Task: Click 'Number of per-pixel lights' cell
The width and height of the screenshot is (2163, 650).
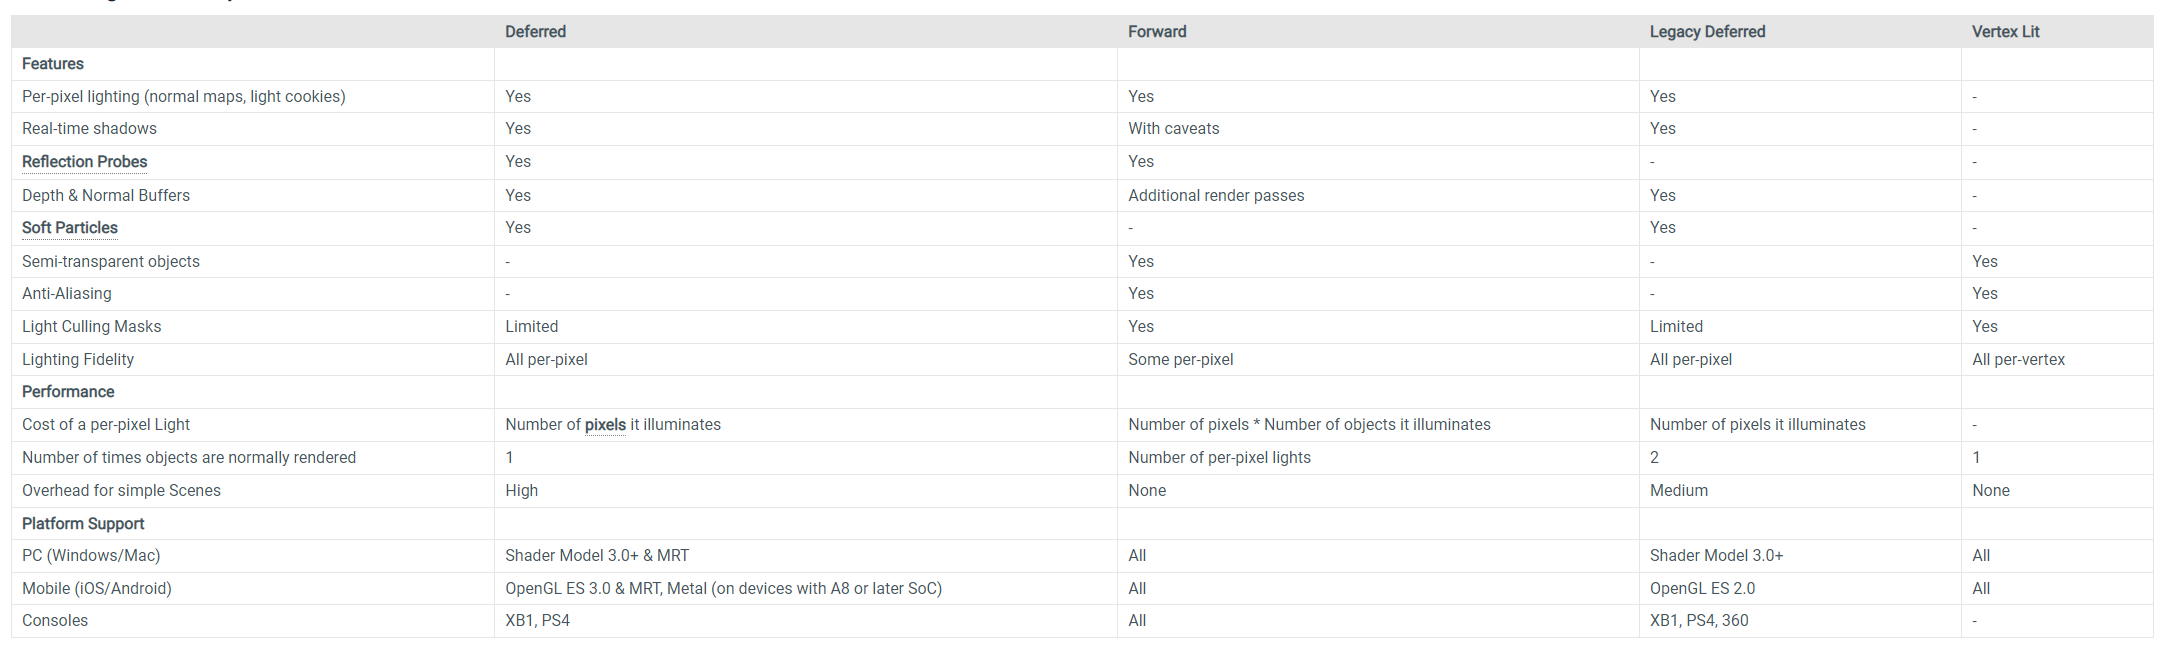Action: click(1219, 458)
